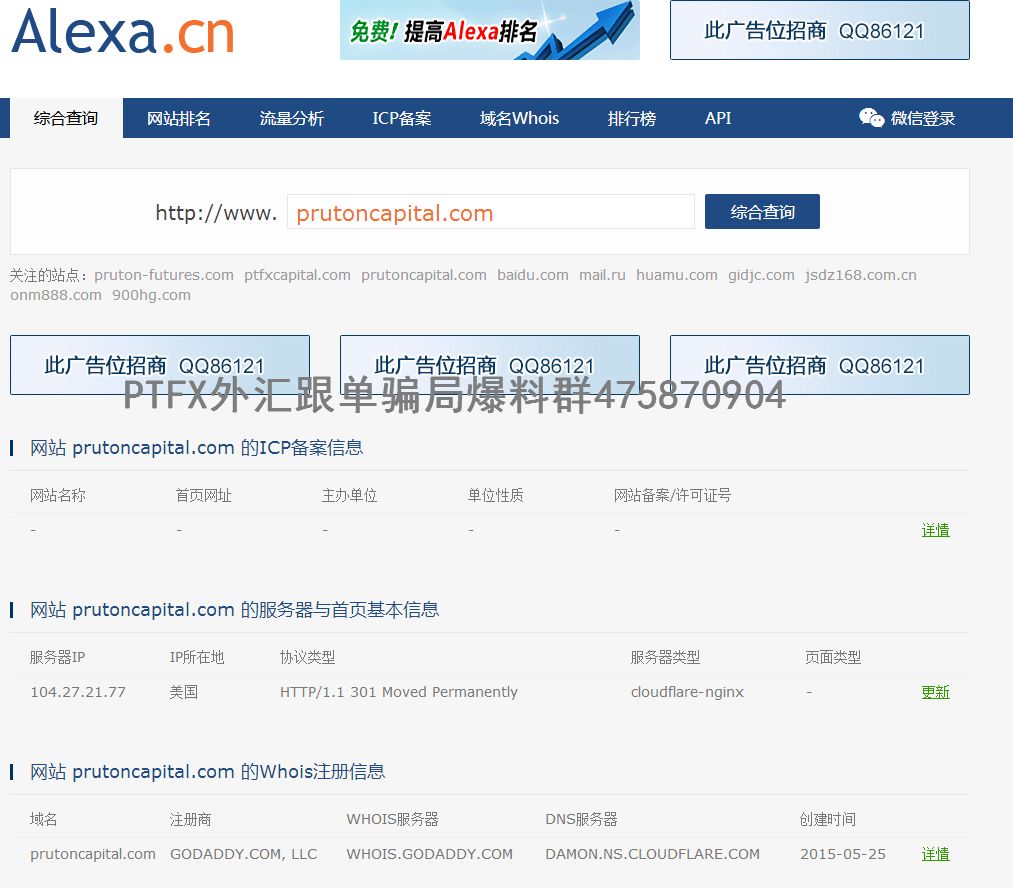This screenshot has height=888, width=1013.
Task: Click the DNS服务器 column header
Action: 581,820
